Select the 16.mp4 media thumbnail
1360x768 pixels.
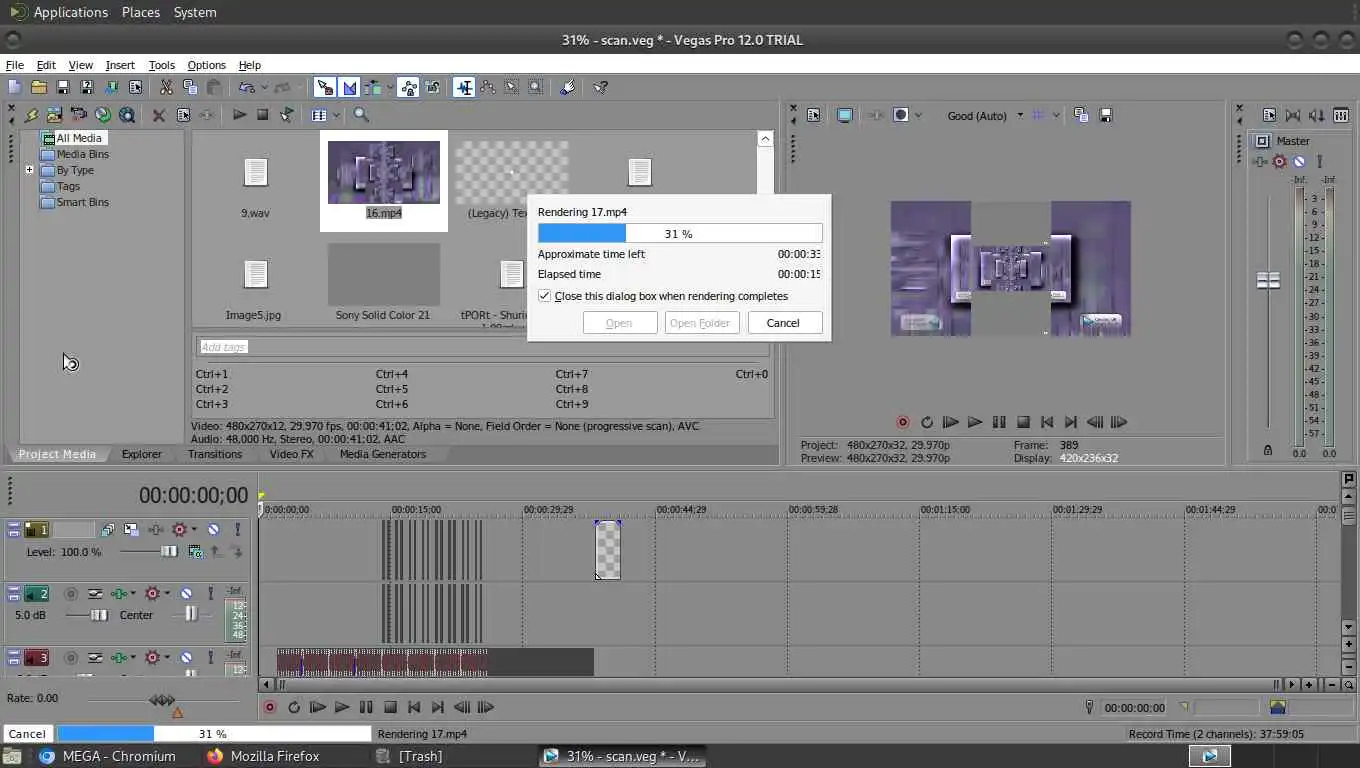pyautogui.click(x=384, y=180)
